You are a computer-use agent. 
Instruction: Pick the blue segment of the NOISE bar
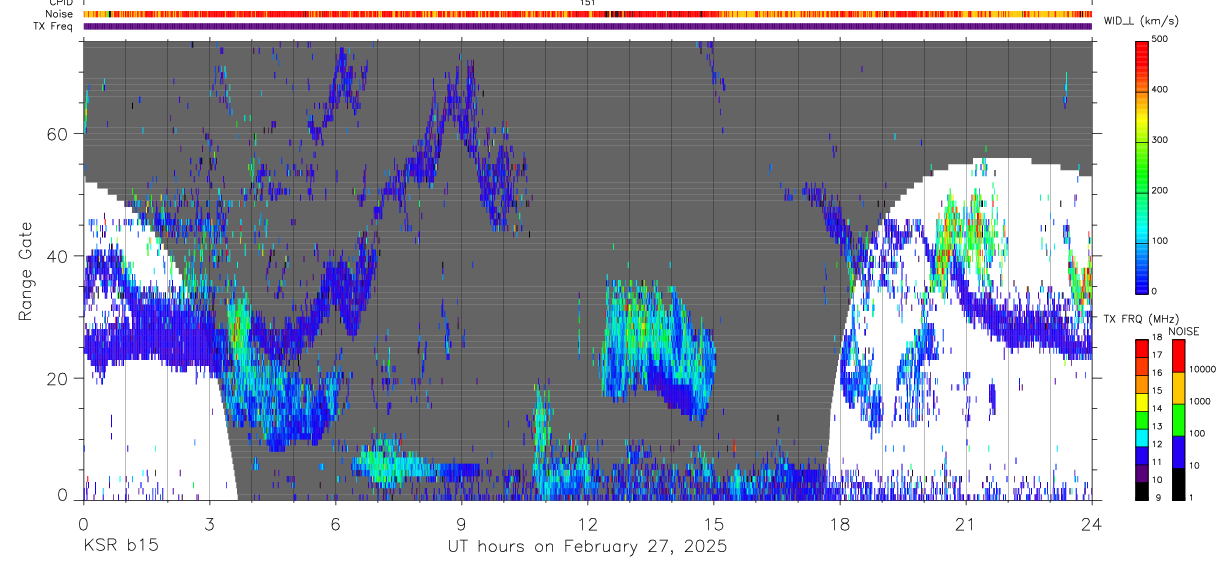tap(1178, 451)
